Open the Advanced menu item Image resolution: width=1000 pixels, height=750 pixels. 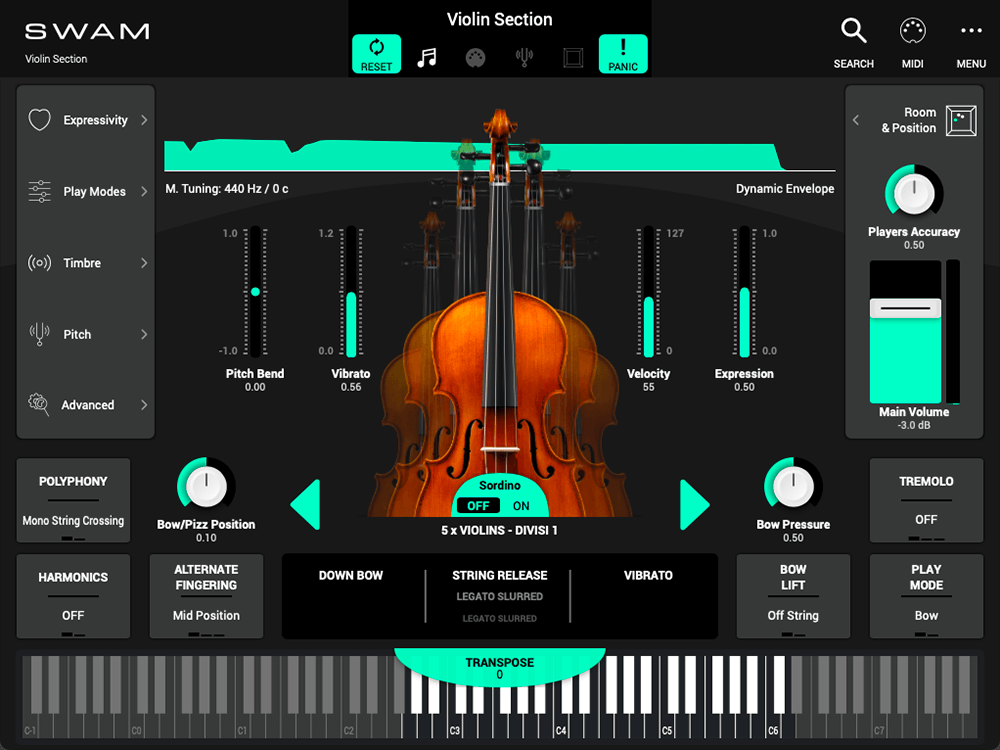87,405
